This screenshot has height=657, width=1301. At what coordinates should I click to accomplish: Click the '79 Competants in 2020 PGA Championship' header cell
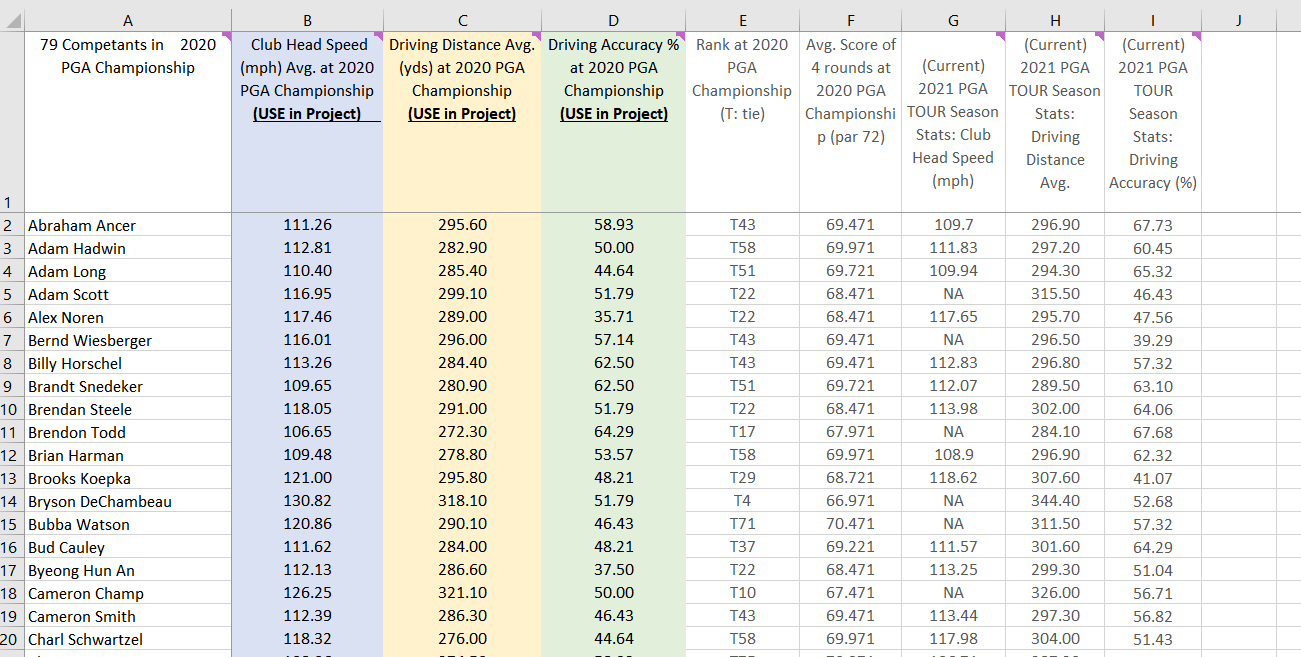pos(127,122)
